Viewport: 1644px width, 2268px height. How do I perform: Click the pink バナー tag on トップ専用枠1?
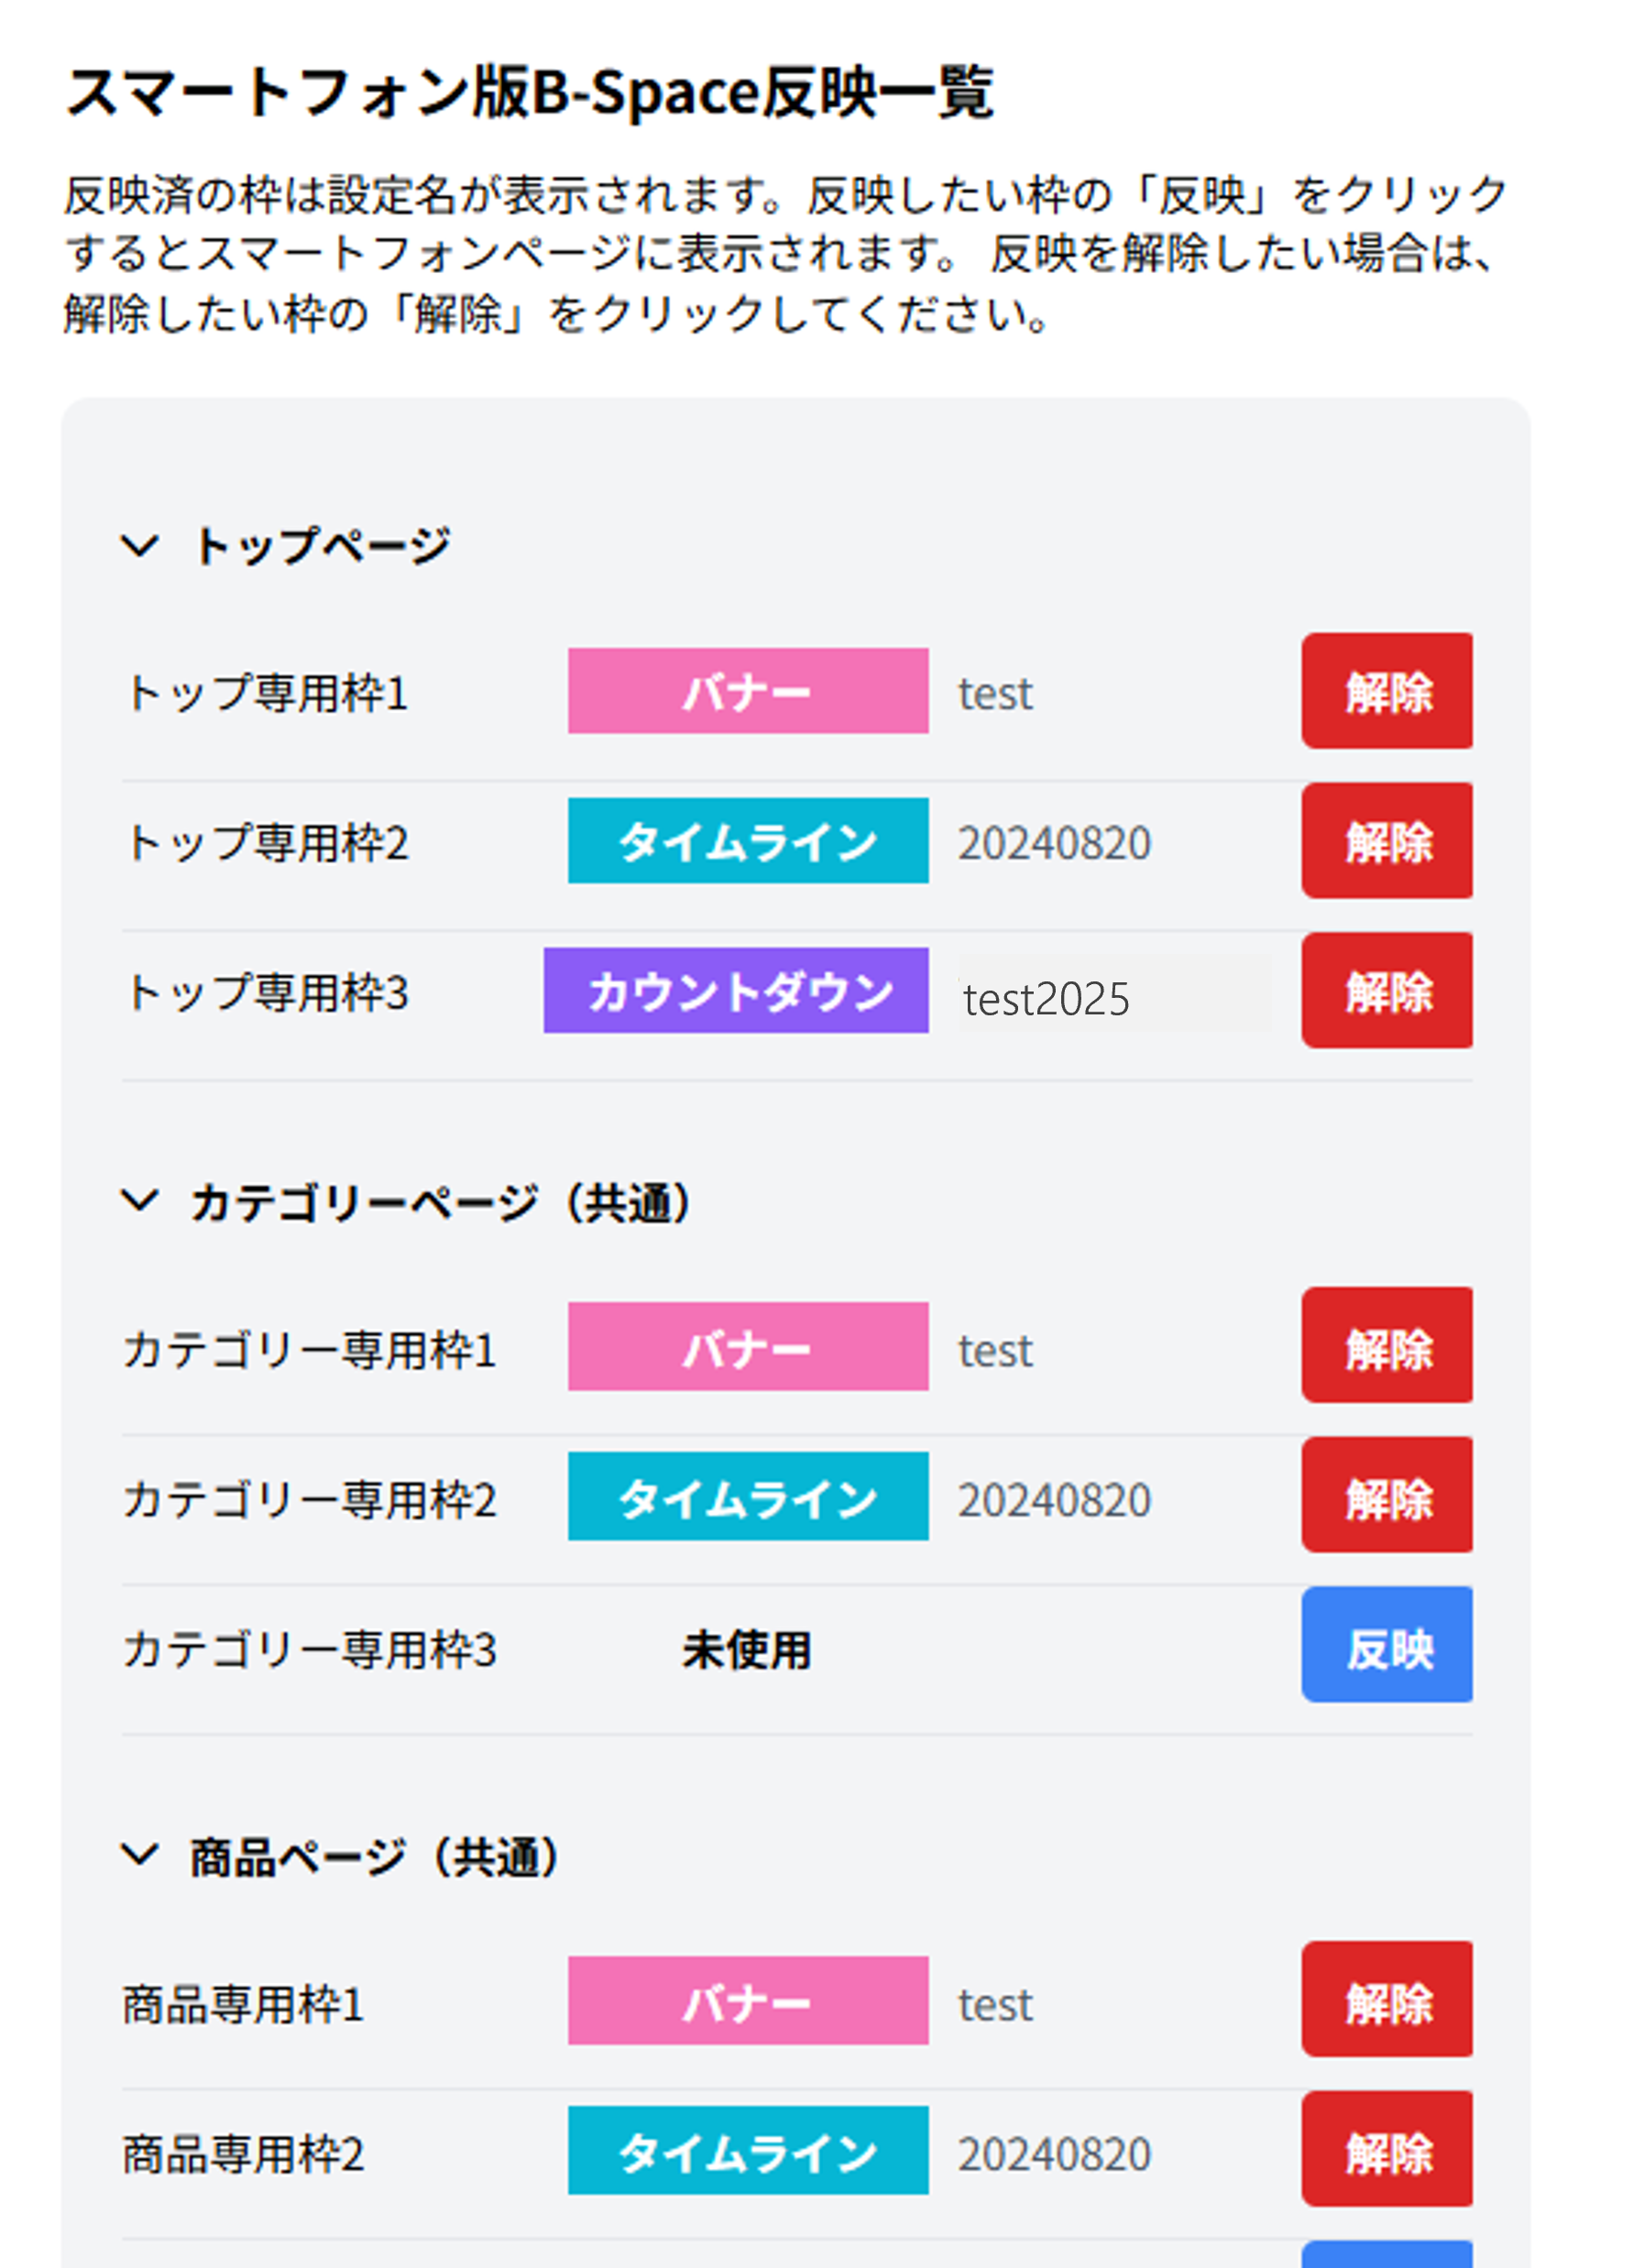point(748,691)
